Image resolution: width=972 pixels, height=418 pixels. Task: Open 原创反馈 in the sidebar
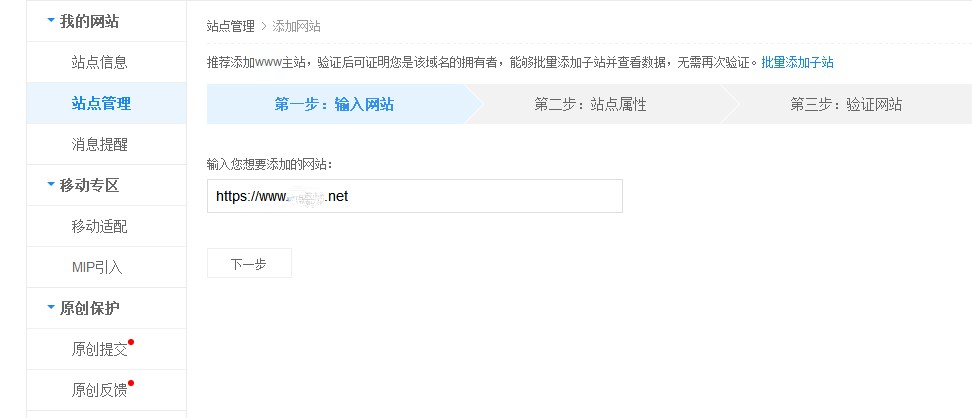tap(100, 390)
